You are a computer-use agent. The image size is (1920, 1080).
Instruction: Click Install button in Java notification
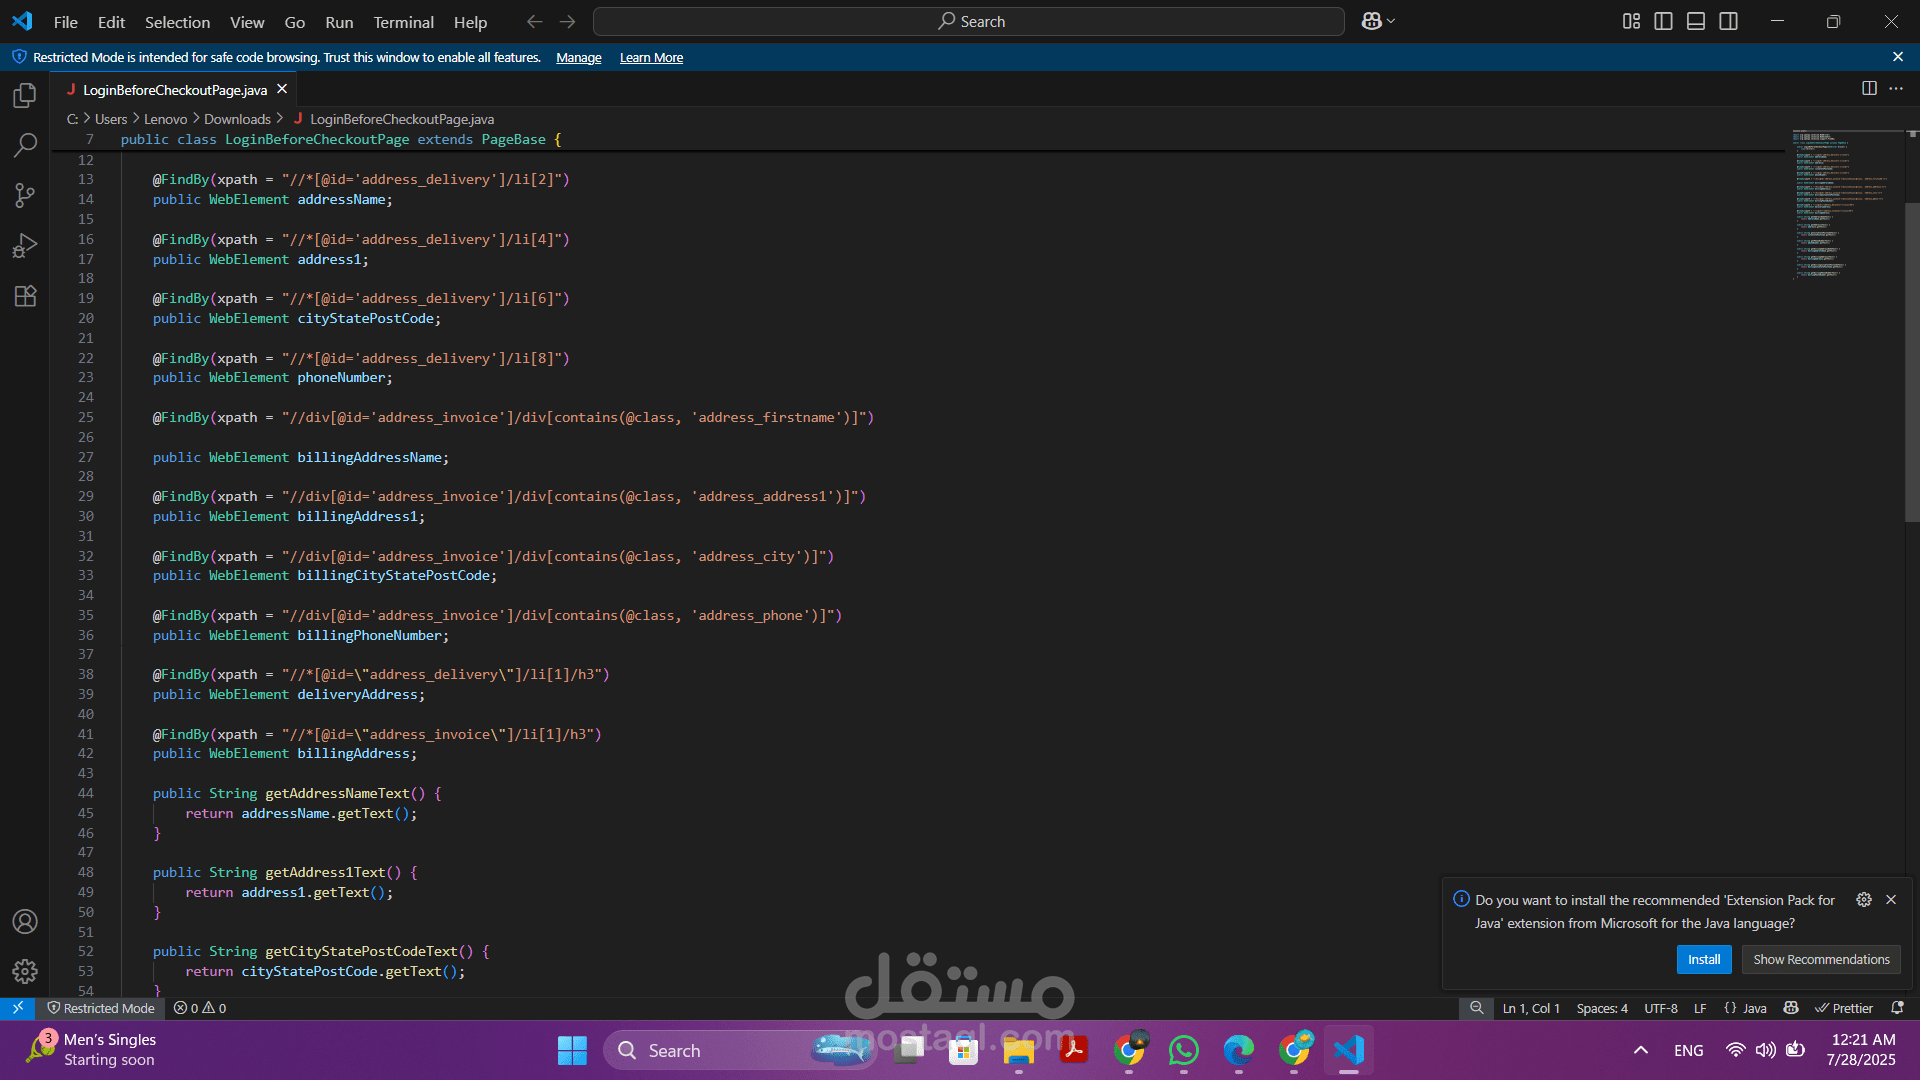[x=1703, y=959]
